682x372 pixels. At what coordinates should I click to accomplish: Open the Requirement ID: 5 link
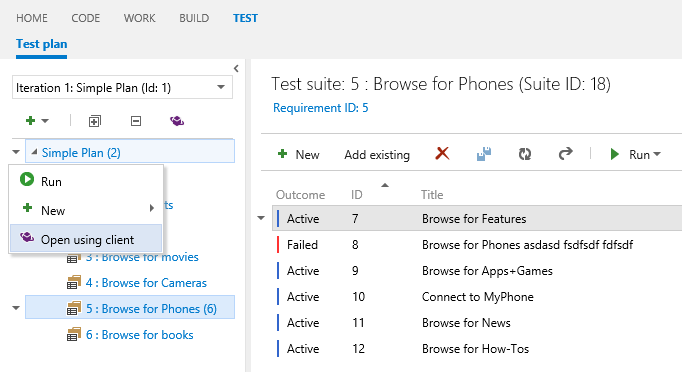click(x=321, y=107)
